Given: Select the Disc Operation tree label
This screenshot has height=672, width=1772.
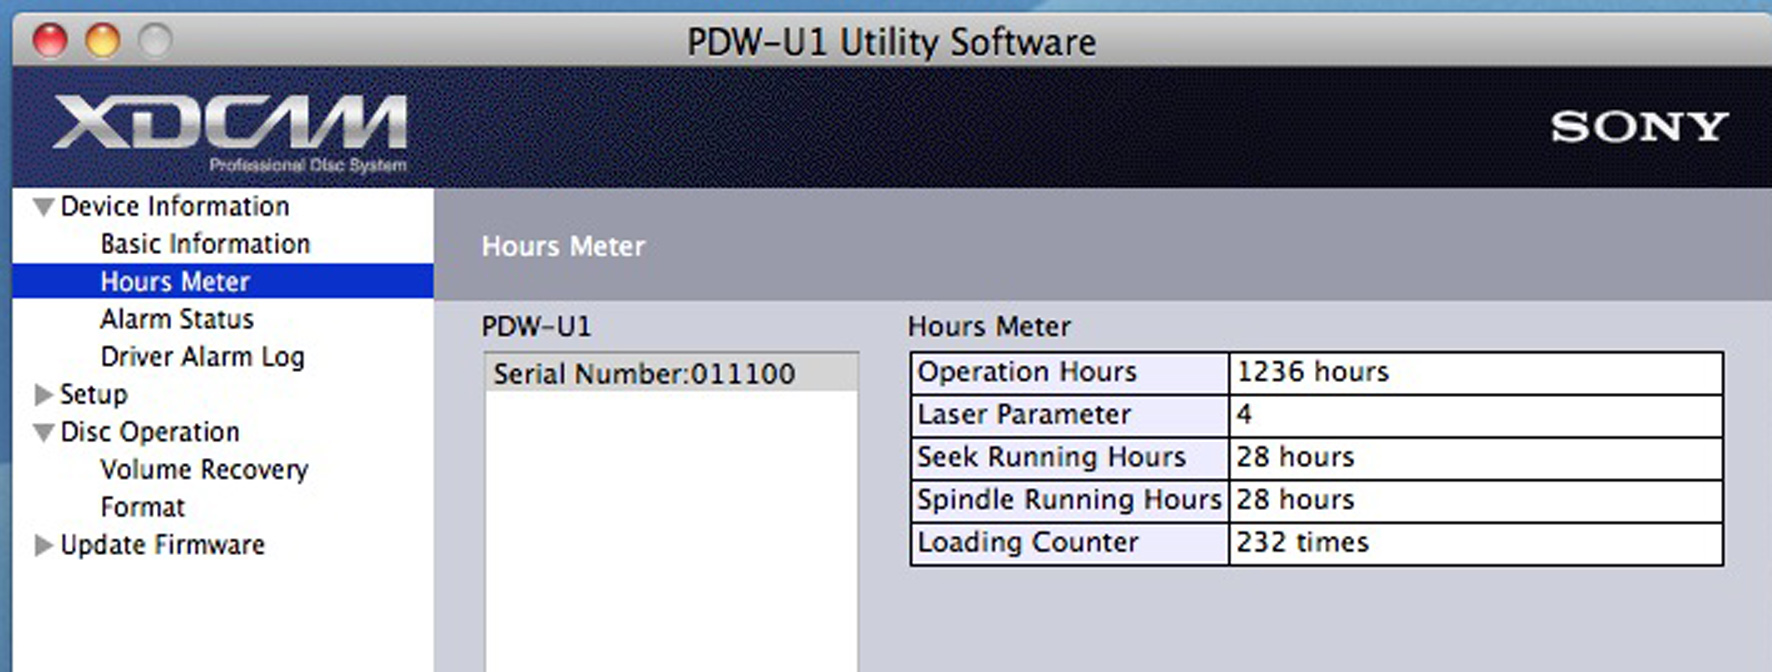Looking at the screenshot, I should [150, 432].
